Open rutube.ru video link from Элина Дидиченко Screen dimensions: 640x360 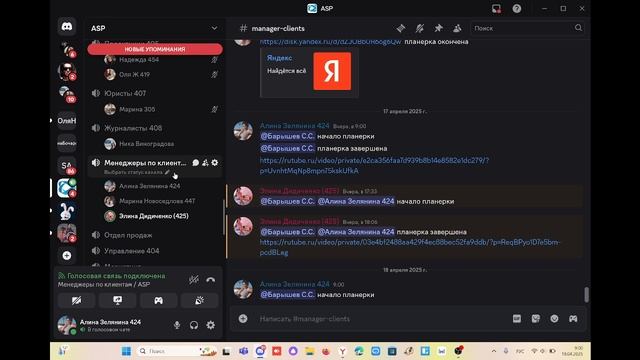(410, 247)
